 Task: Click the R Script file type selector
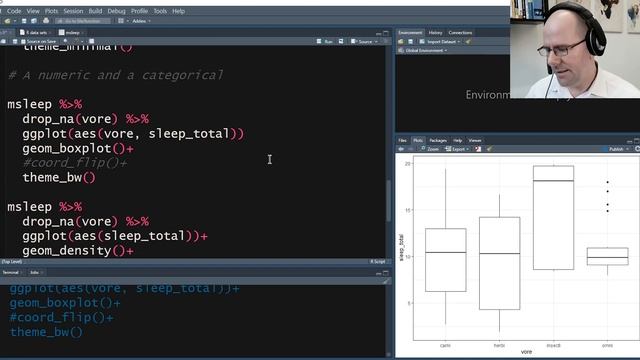[378, 262]
